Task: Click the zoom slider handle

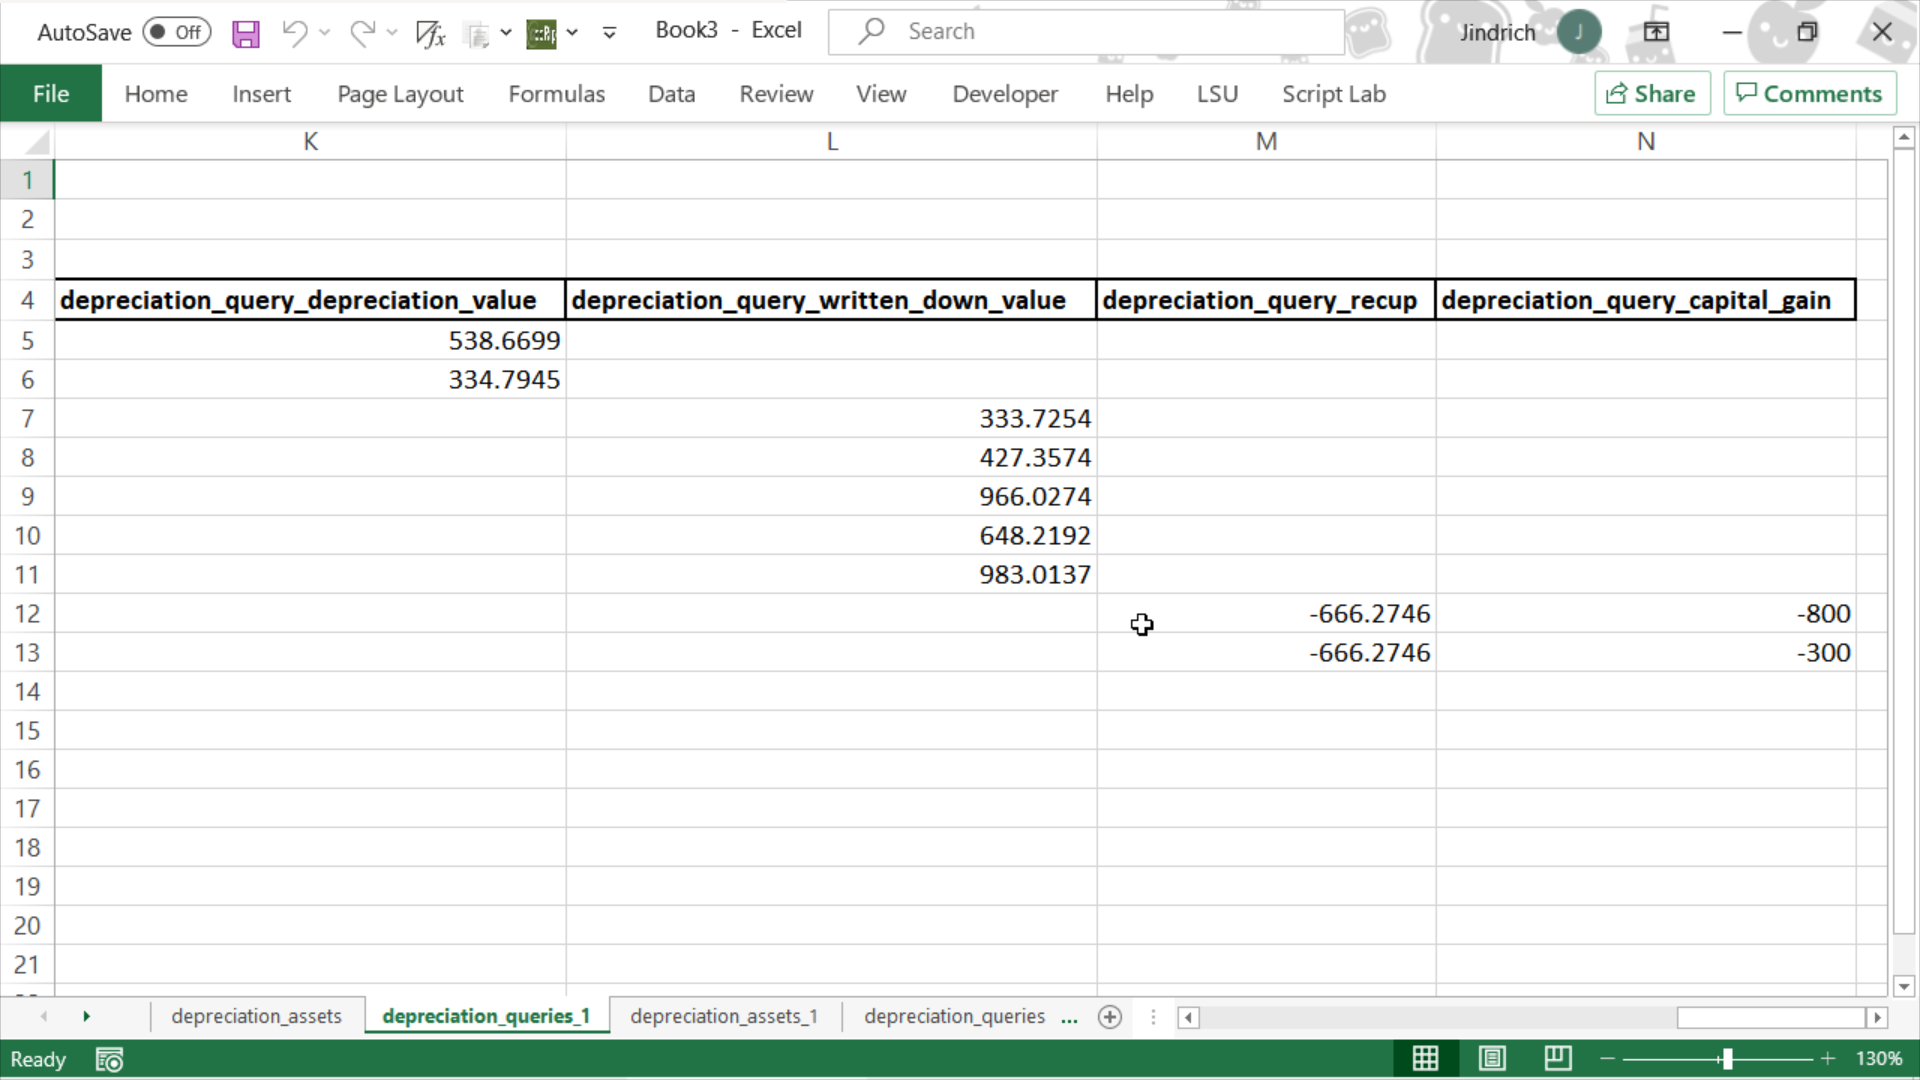Action: (x=1727, y=1058)
